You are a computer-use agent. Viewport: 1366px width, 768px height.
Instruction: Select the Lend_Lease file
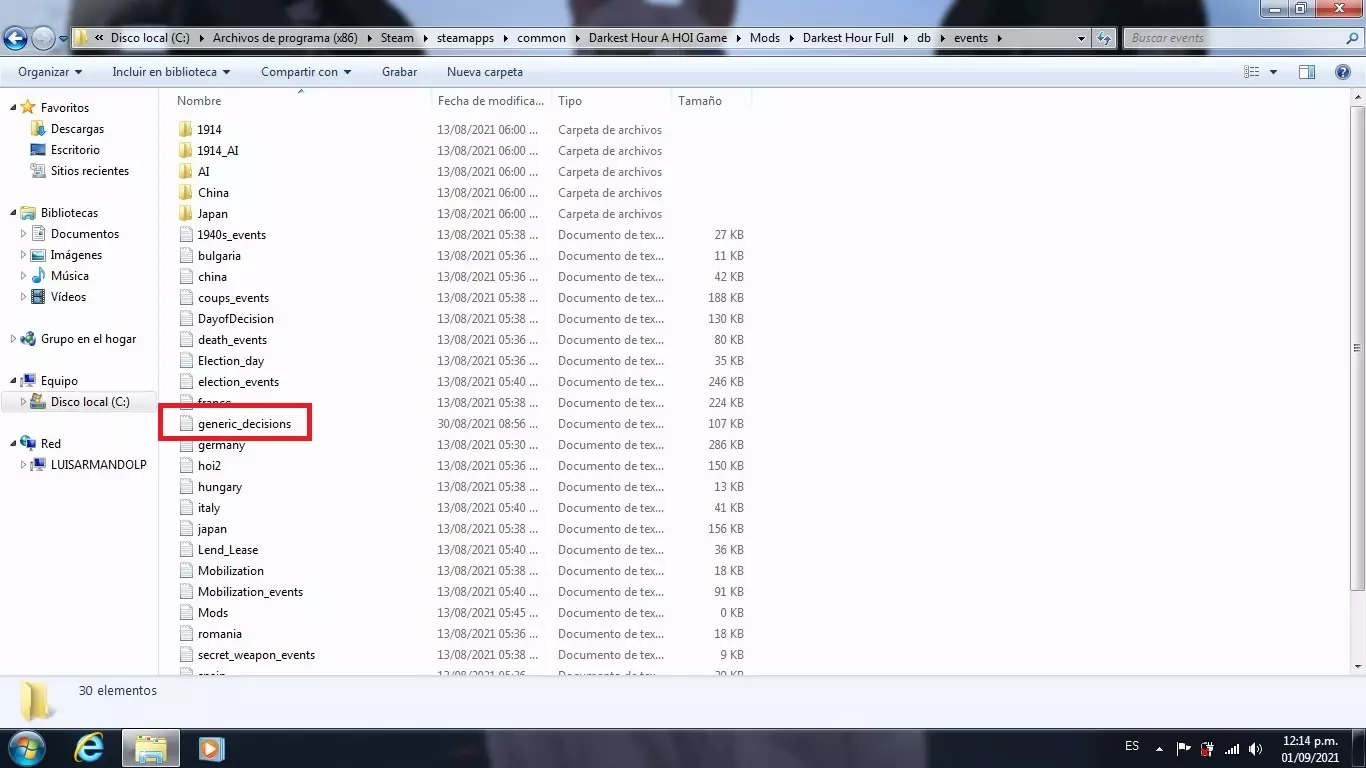tap(228, 550)
